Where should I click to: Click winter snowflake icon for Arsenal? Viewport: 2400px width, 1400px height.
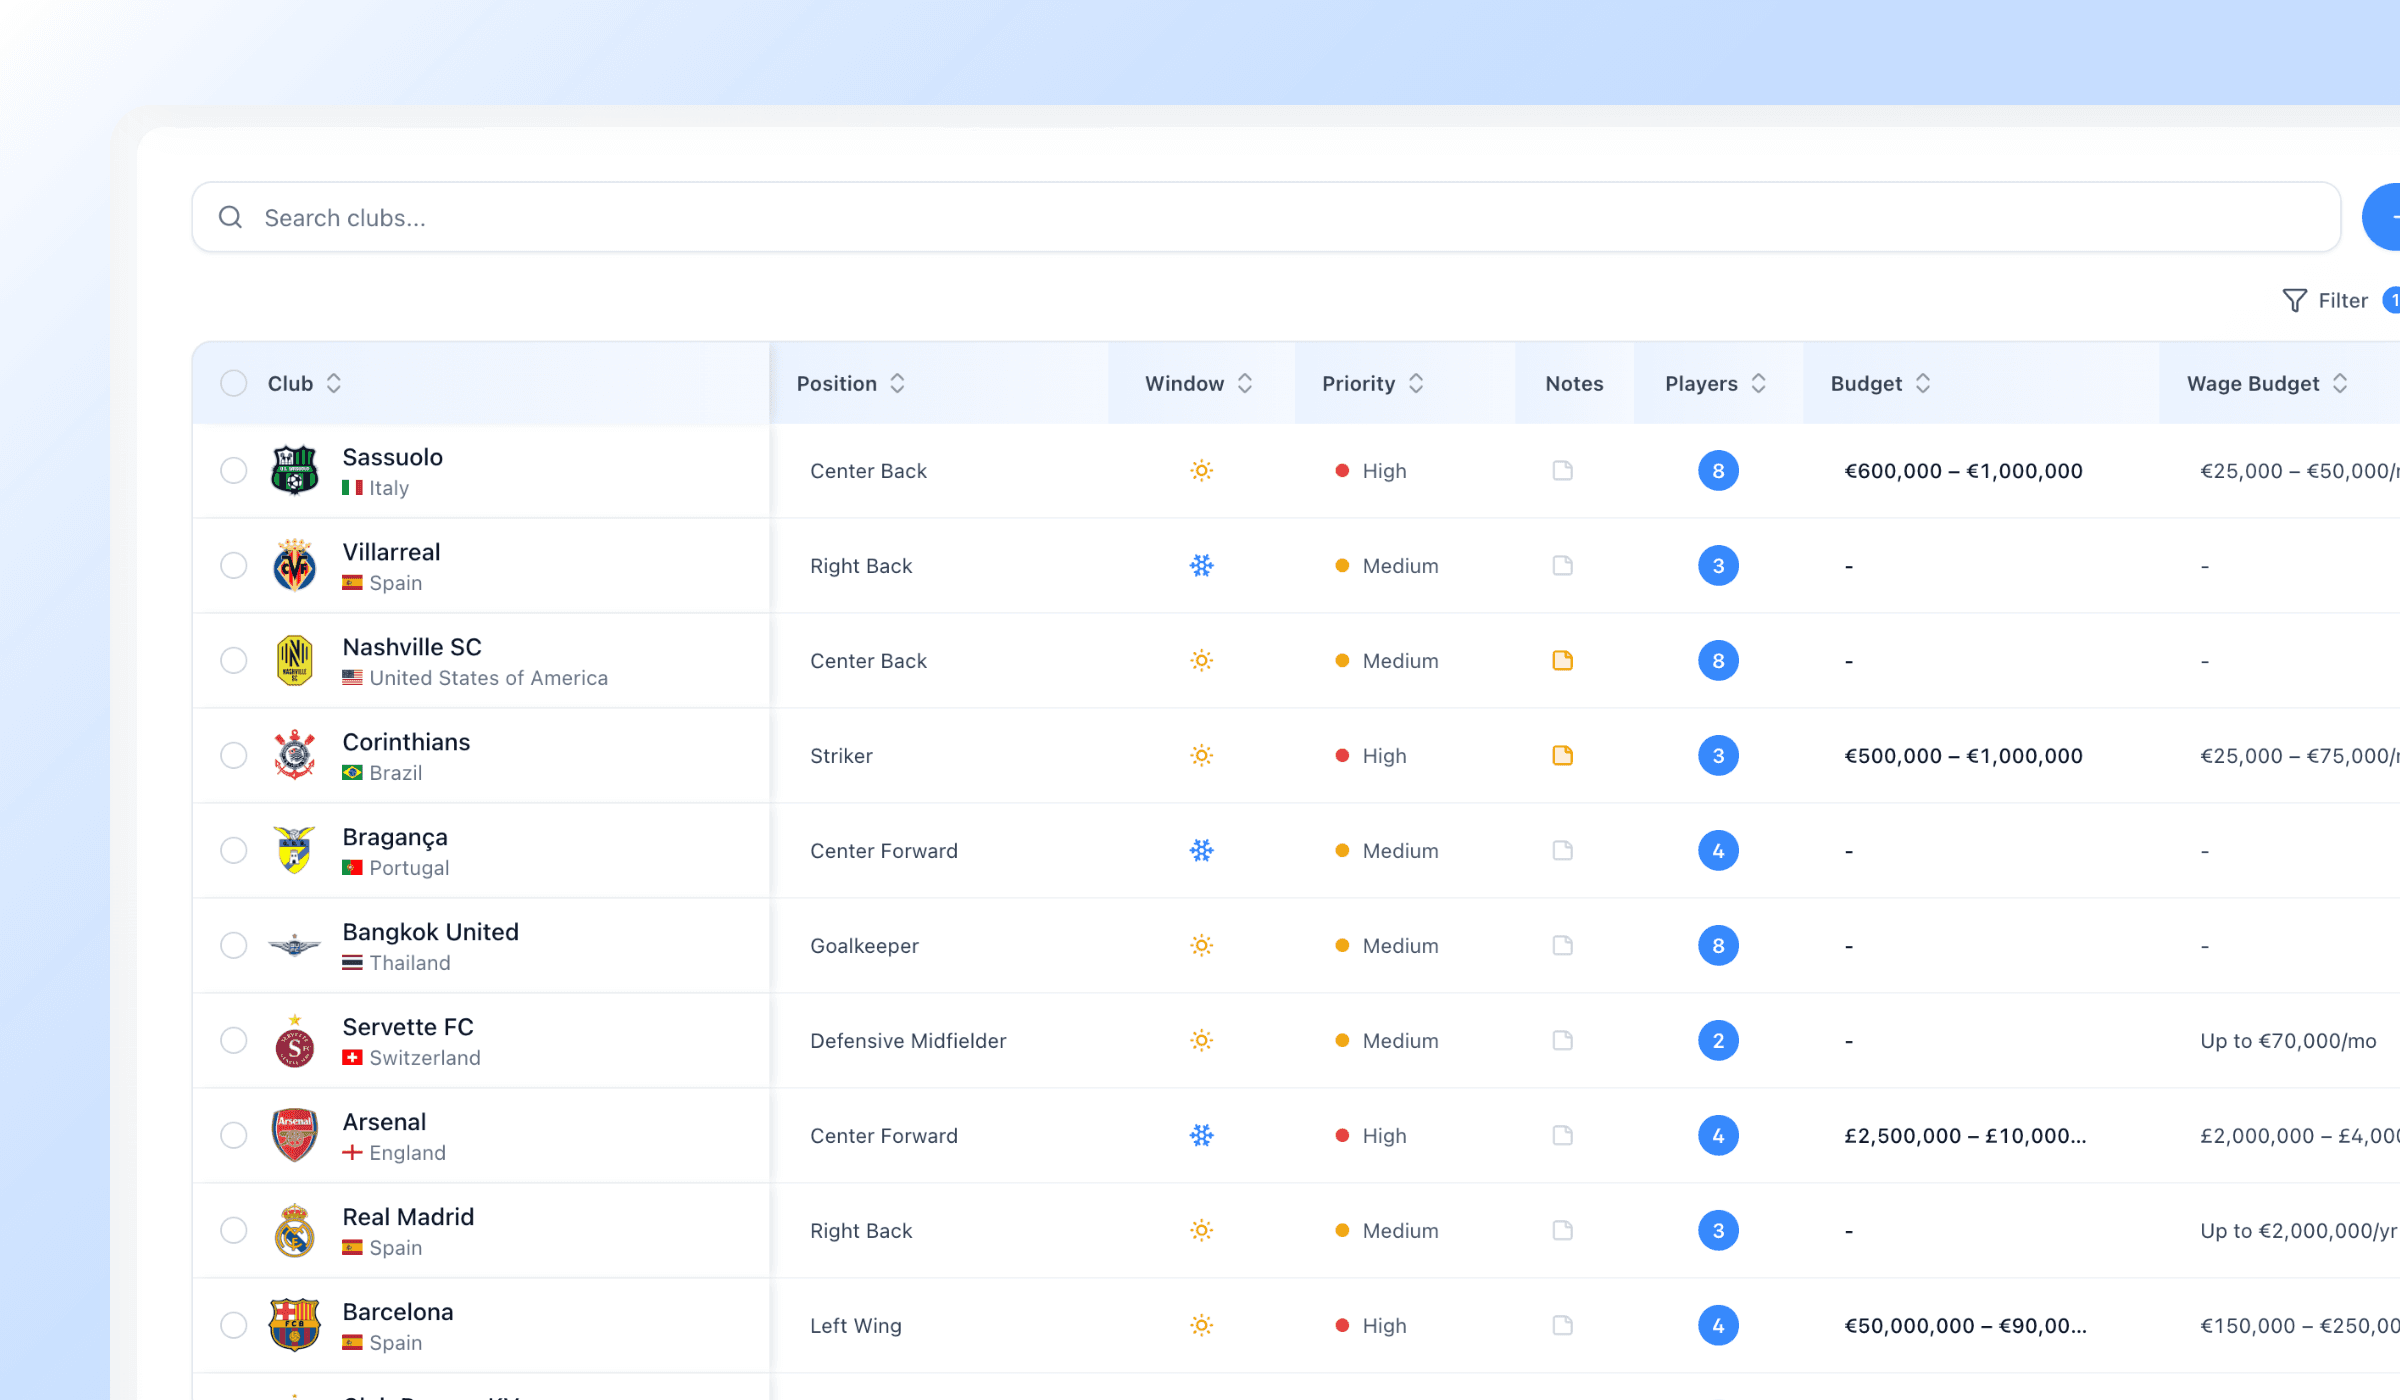click(1201, 1135)
